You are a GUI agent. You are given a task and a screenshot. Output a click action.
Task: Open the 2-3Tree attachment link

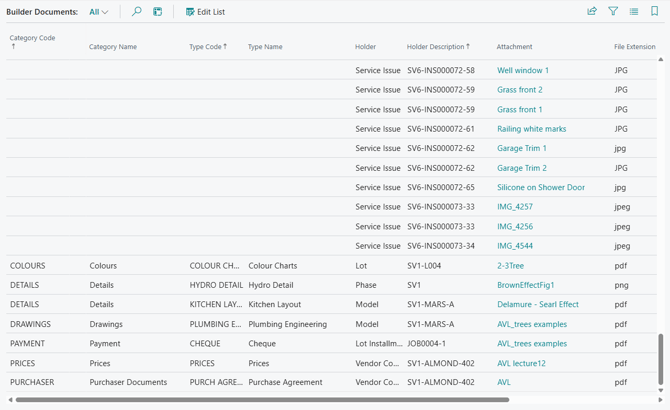(x=510, y=266)
